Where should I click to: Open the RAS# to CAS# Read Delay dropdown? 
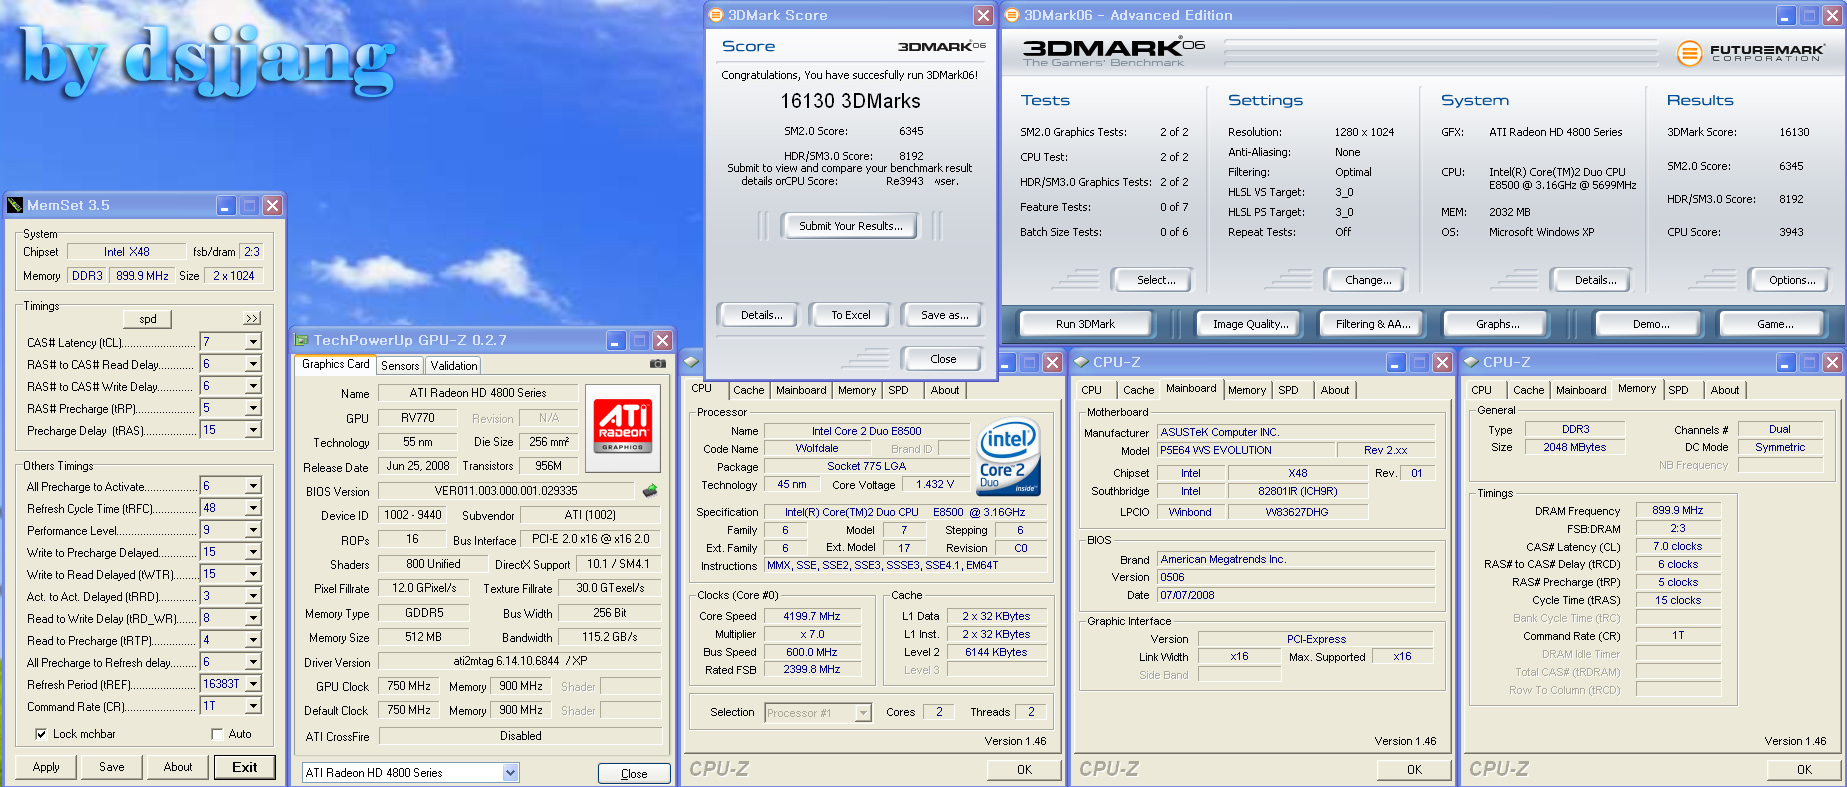253,364
